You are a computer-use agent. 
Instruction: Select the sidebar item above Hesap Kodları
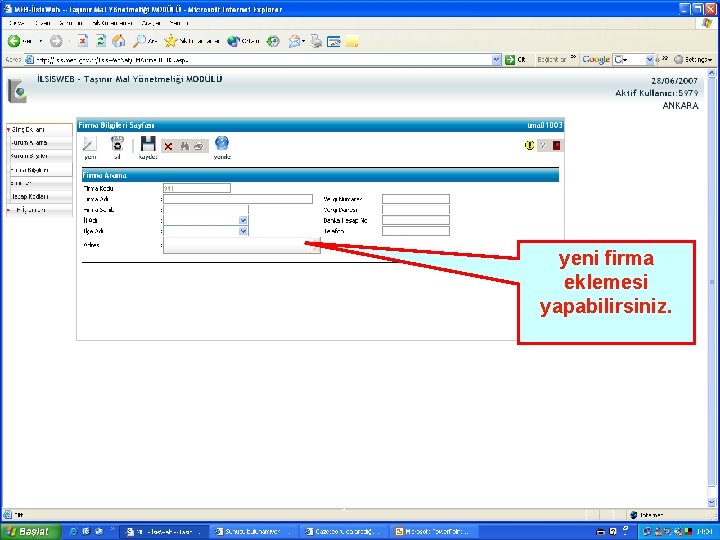[22, 183]
